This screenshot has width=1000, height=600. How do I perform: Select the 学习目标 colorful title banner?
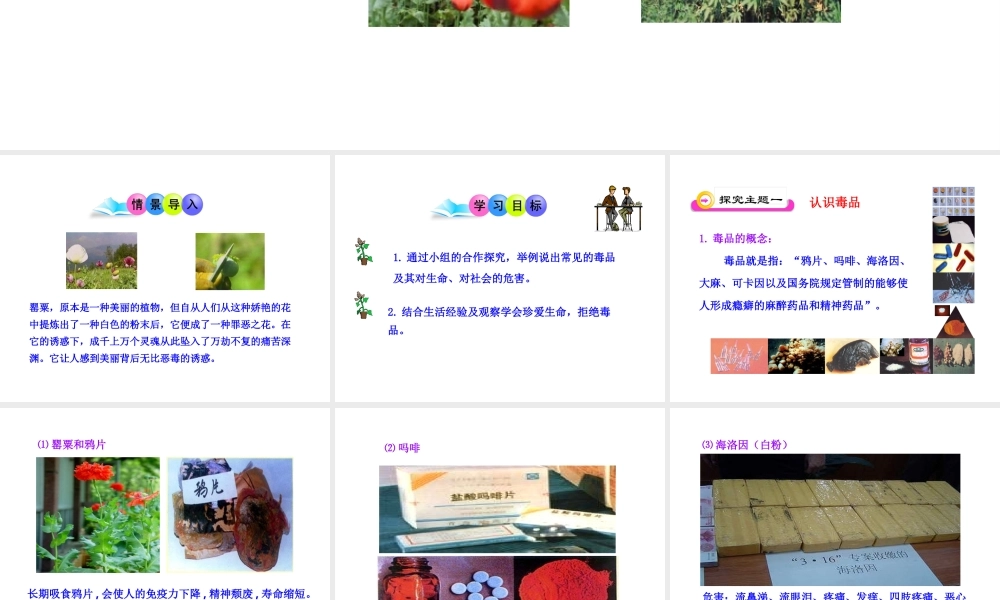pyautogui.click(x=489, y=206)
